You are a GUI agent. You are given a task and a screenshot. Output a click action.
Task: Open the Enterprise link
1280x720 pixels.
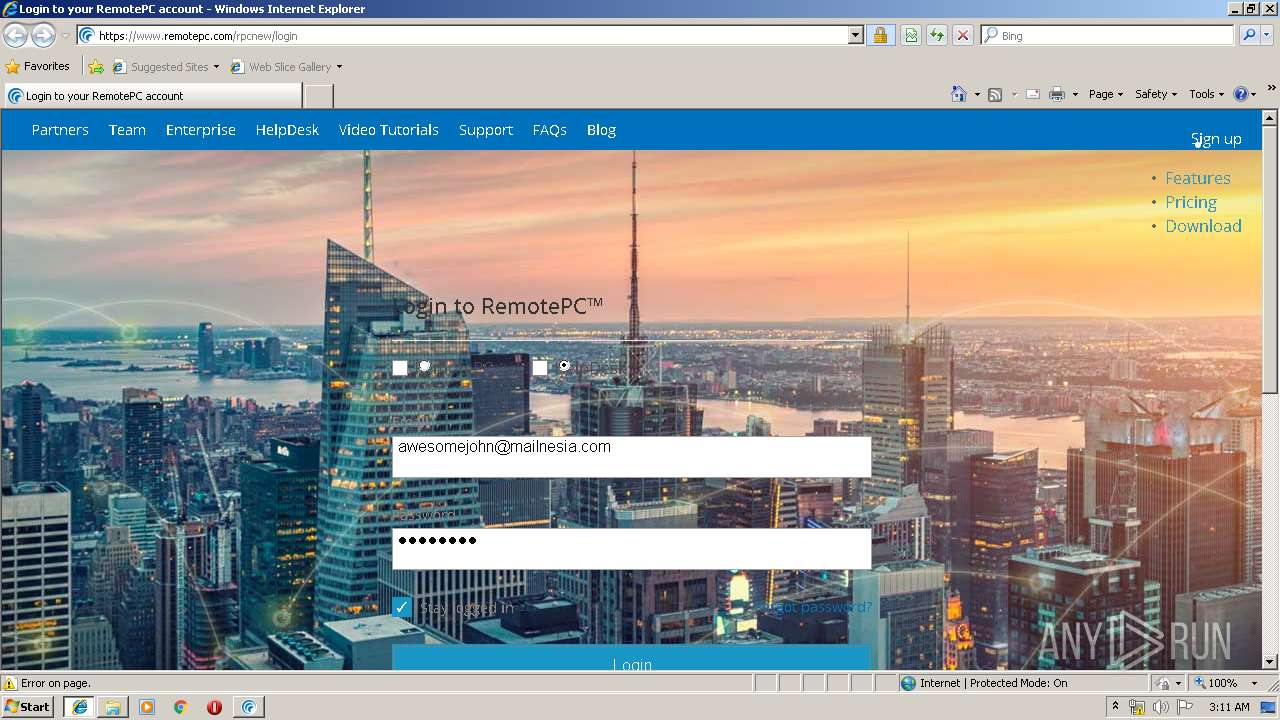201,130
